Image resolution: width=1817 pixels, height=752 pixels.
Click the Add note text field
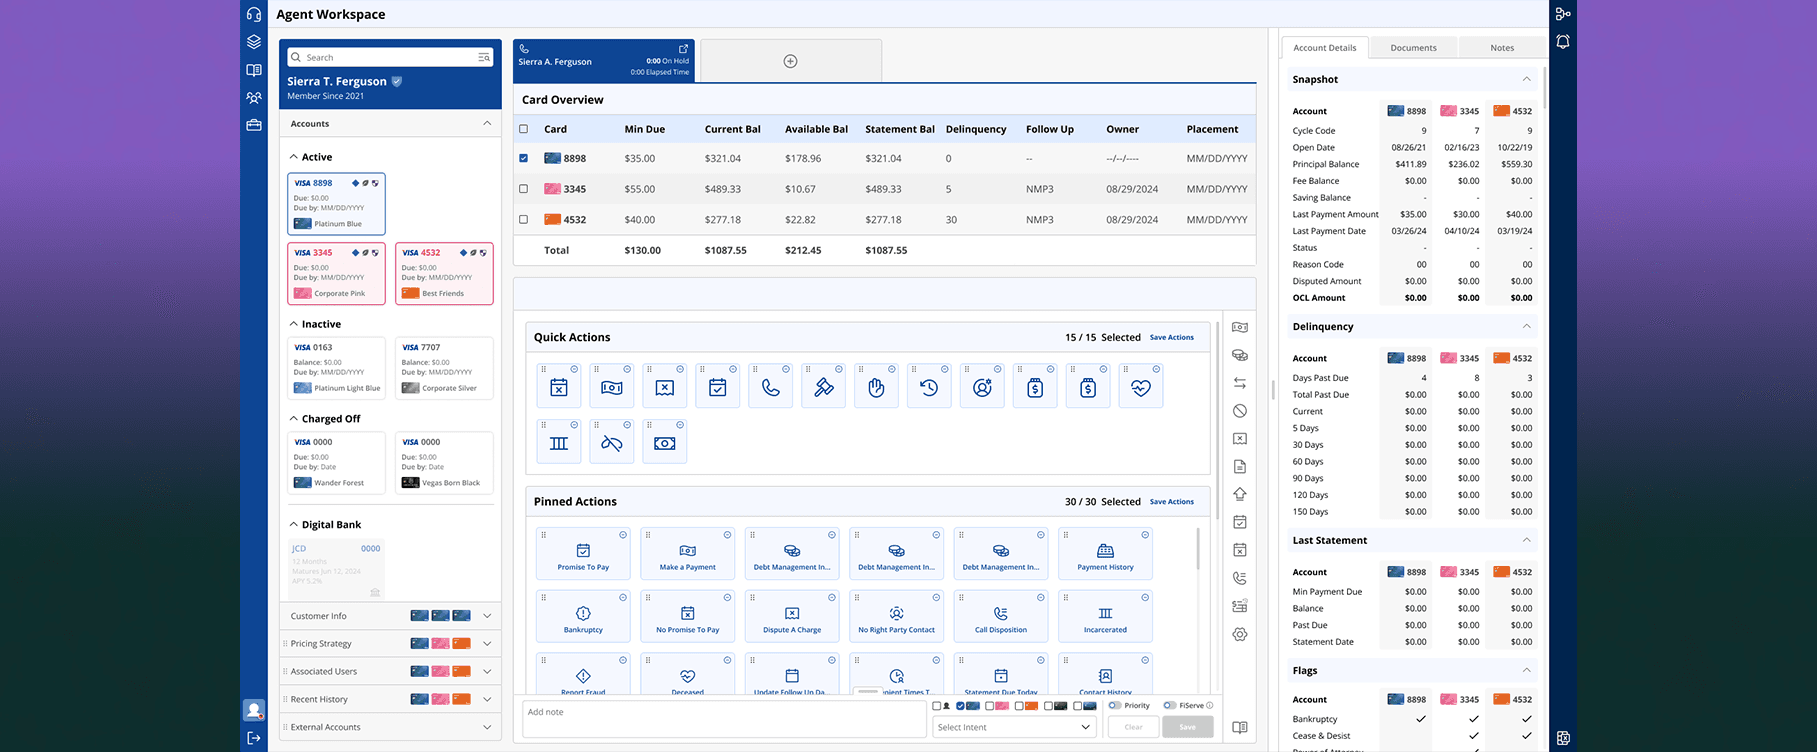coord(724,719)
